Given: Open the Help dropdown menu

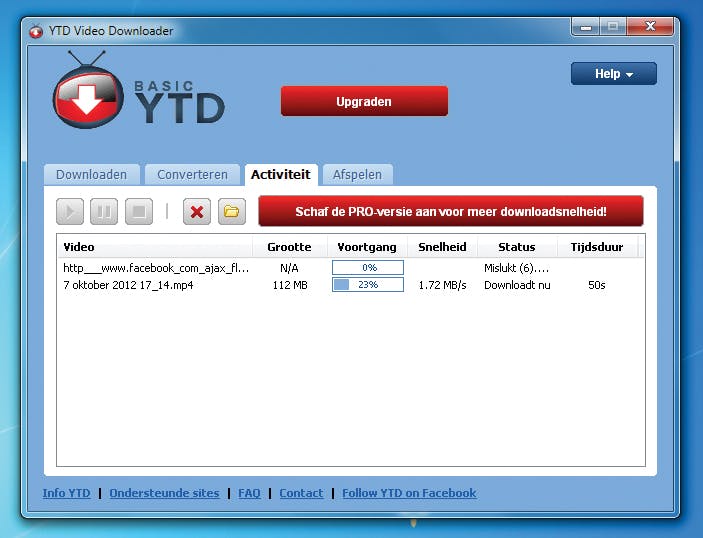Looking at the screenshot, I should tap(614, 74).
